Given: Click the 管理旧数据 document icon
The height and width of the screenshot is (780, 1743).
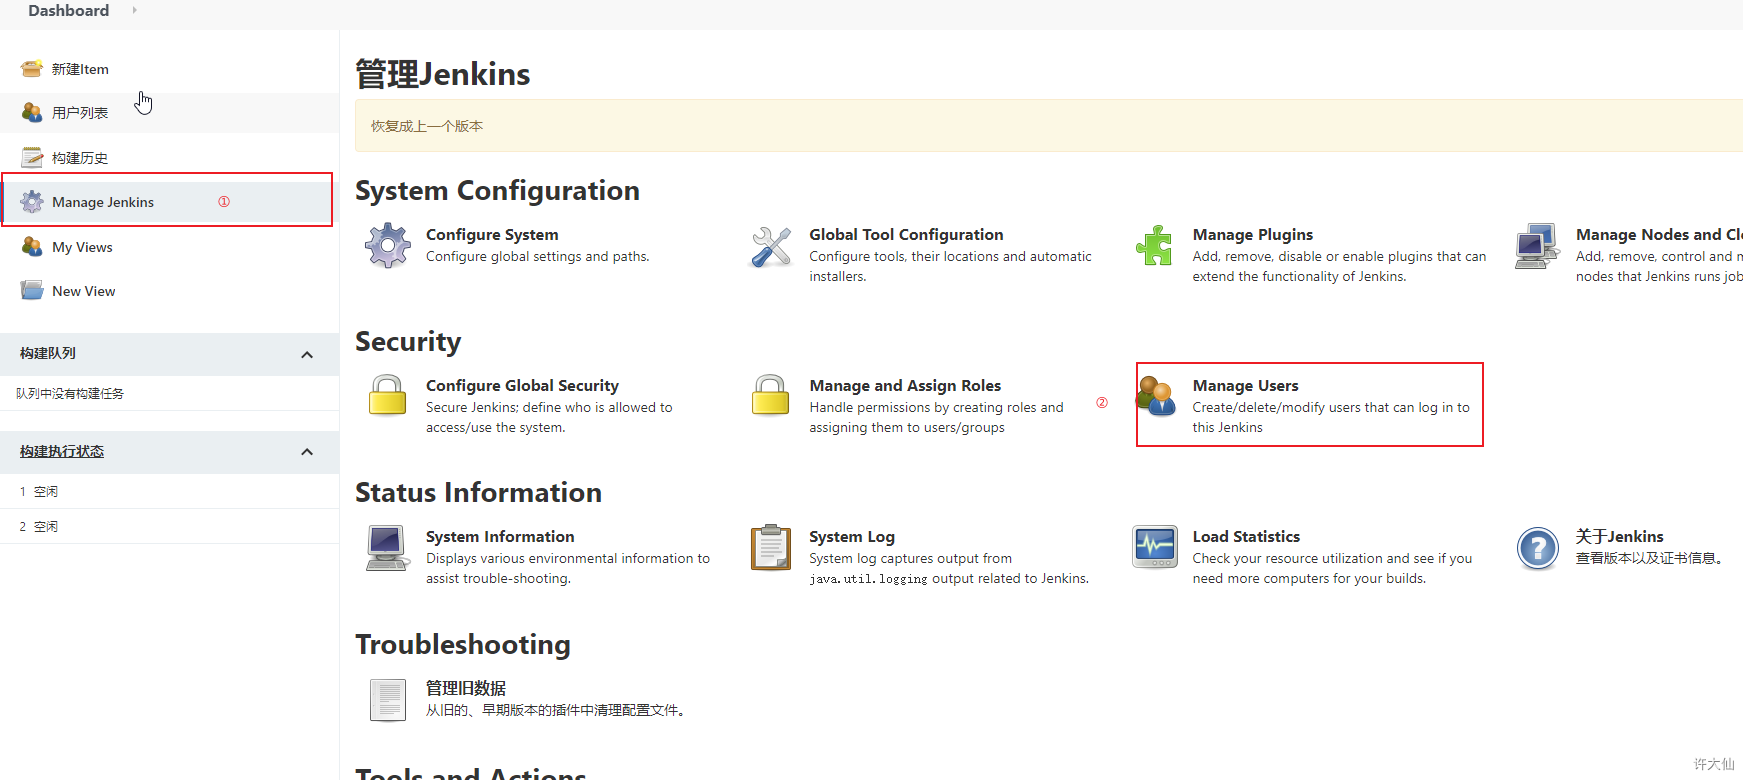Looking at the screenshot, I should click(x=388, y=700).
